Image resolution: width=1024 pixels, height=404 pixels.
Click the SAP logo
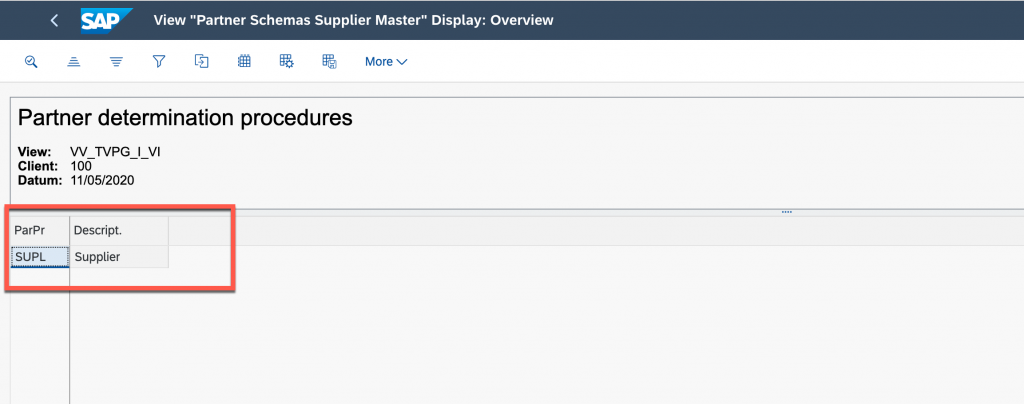pyautogui.click(x=107, y=20)
